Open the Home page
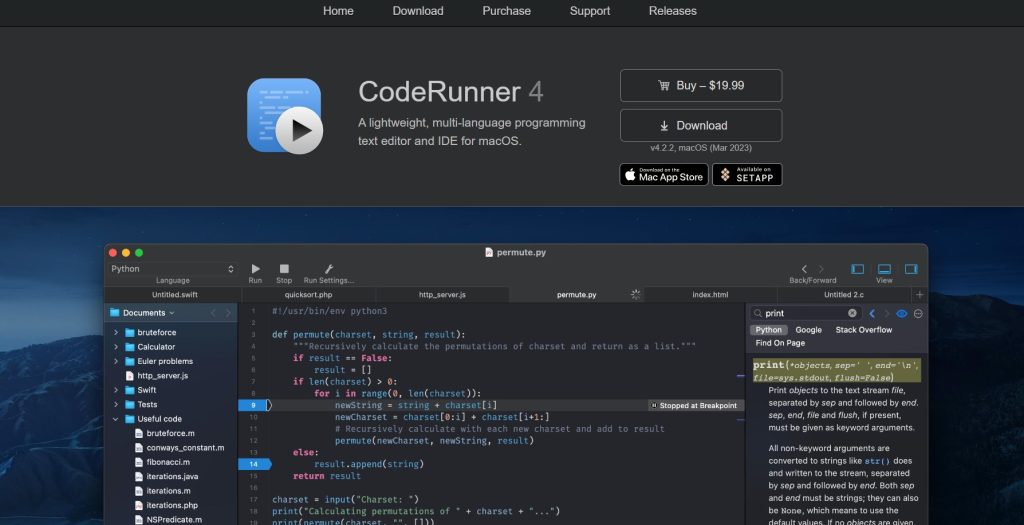This screenshot has width=1024, height=525. [338, 11]
